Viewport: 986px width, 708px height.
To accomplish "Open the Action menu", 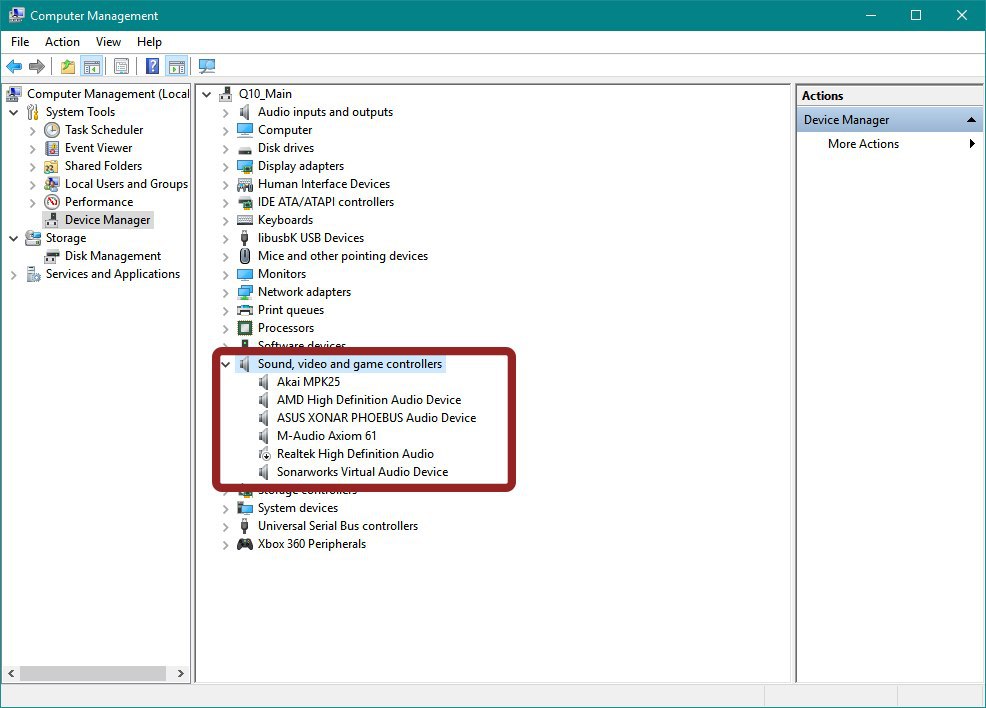I will 62,41.
